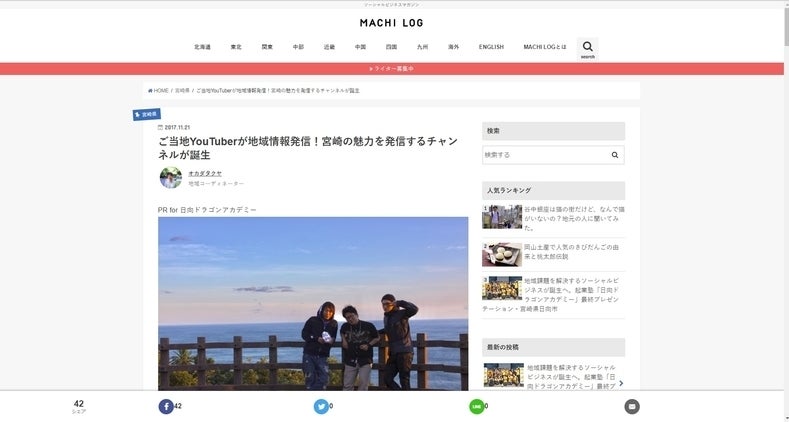The image size is (789, 422).
Task: Open the MACHI LOGとは menu item
Action: point(544,47)
